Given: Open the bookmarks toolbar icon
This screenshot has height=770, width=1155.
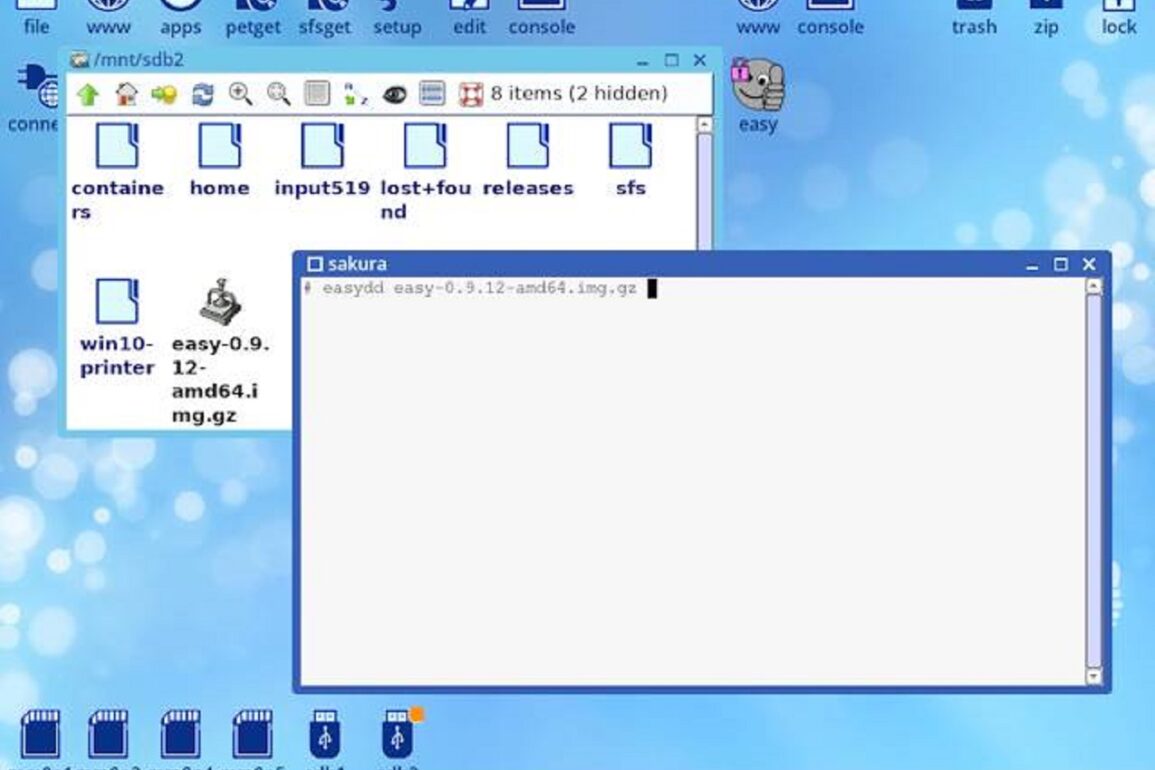Looking at the screenshot, I should coord(164,95).
